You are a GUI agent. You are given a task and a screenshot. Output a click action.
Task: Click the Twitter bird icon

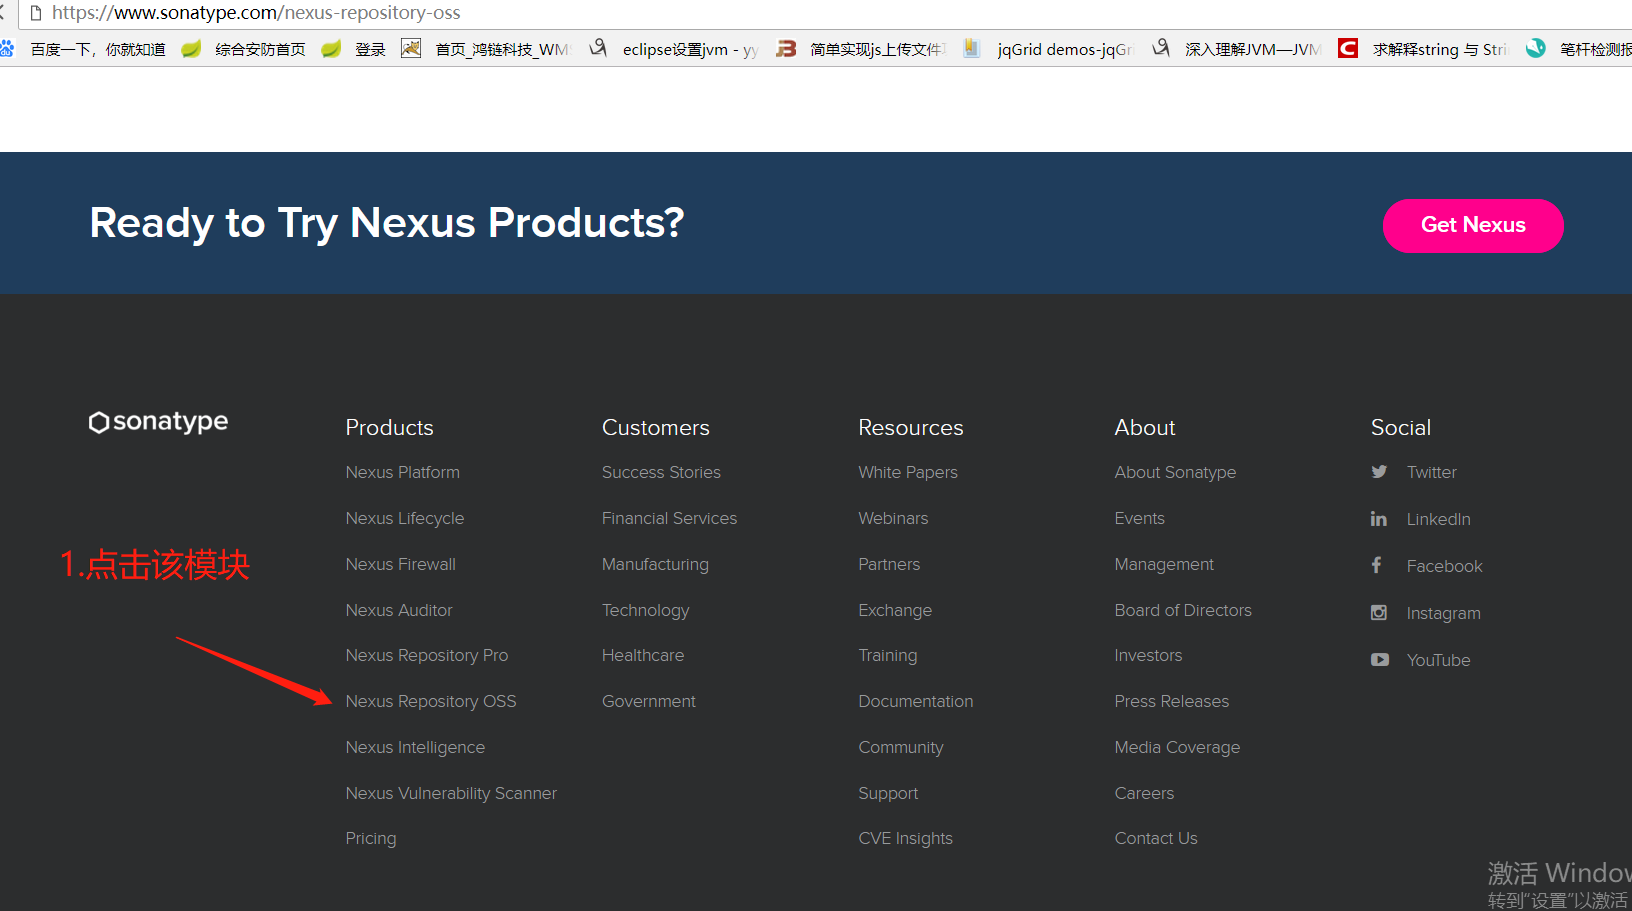click(x=1379, y=471)
